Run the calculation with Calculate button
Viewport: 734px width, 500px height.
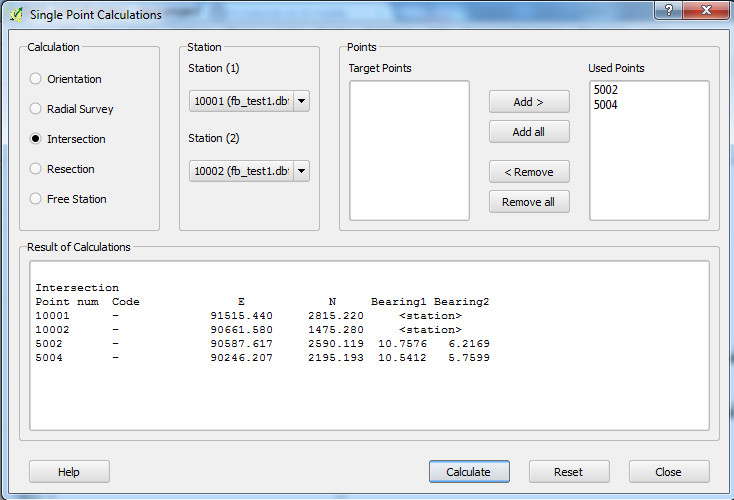point(469,472)
